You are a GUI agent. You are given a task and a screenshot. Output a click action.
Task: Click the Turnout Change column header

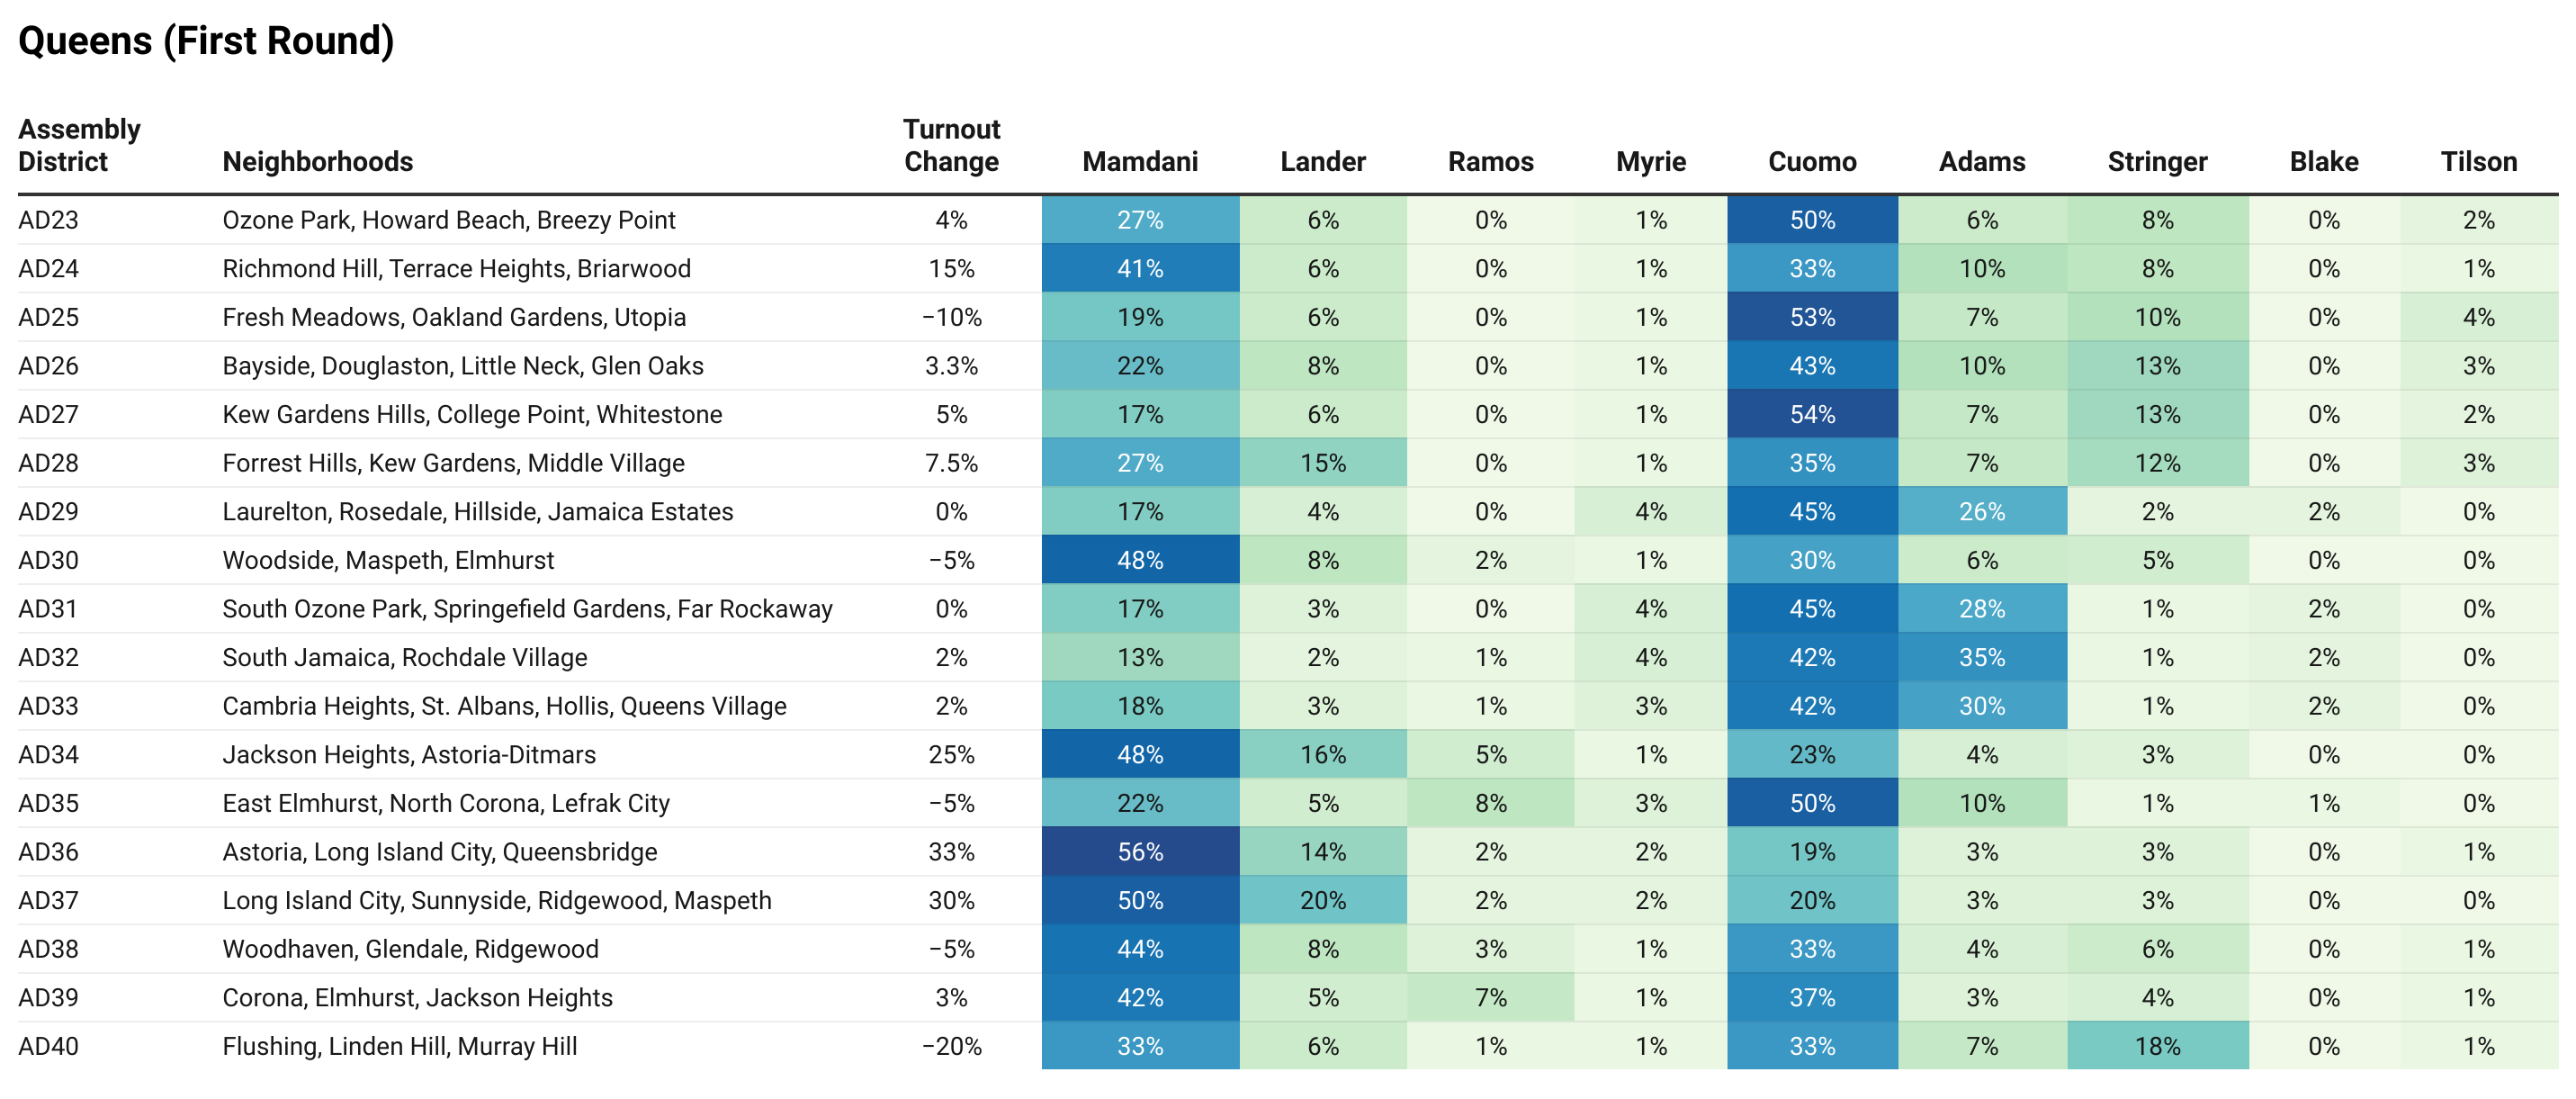(x=951, y=145)
